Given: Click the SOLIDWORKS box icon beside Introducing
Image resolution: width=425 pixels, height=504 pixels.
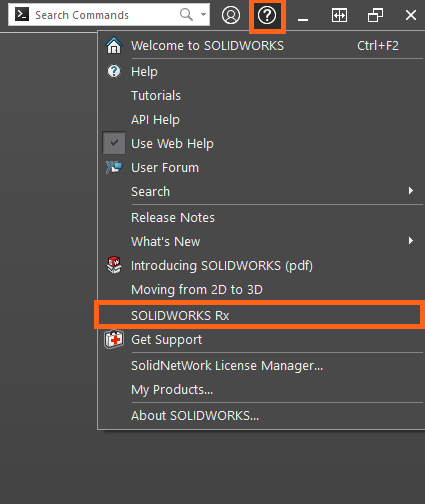Looking at the screenshot, I should coord(114,265).
